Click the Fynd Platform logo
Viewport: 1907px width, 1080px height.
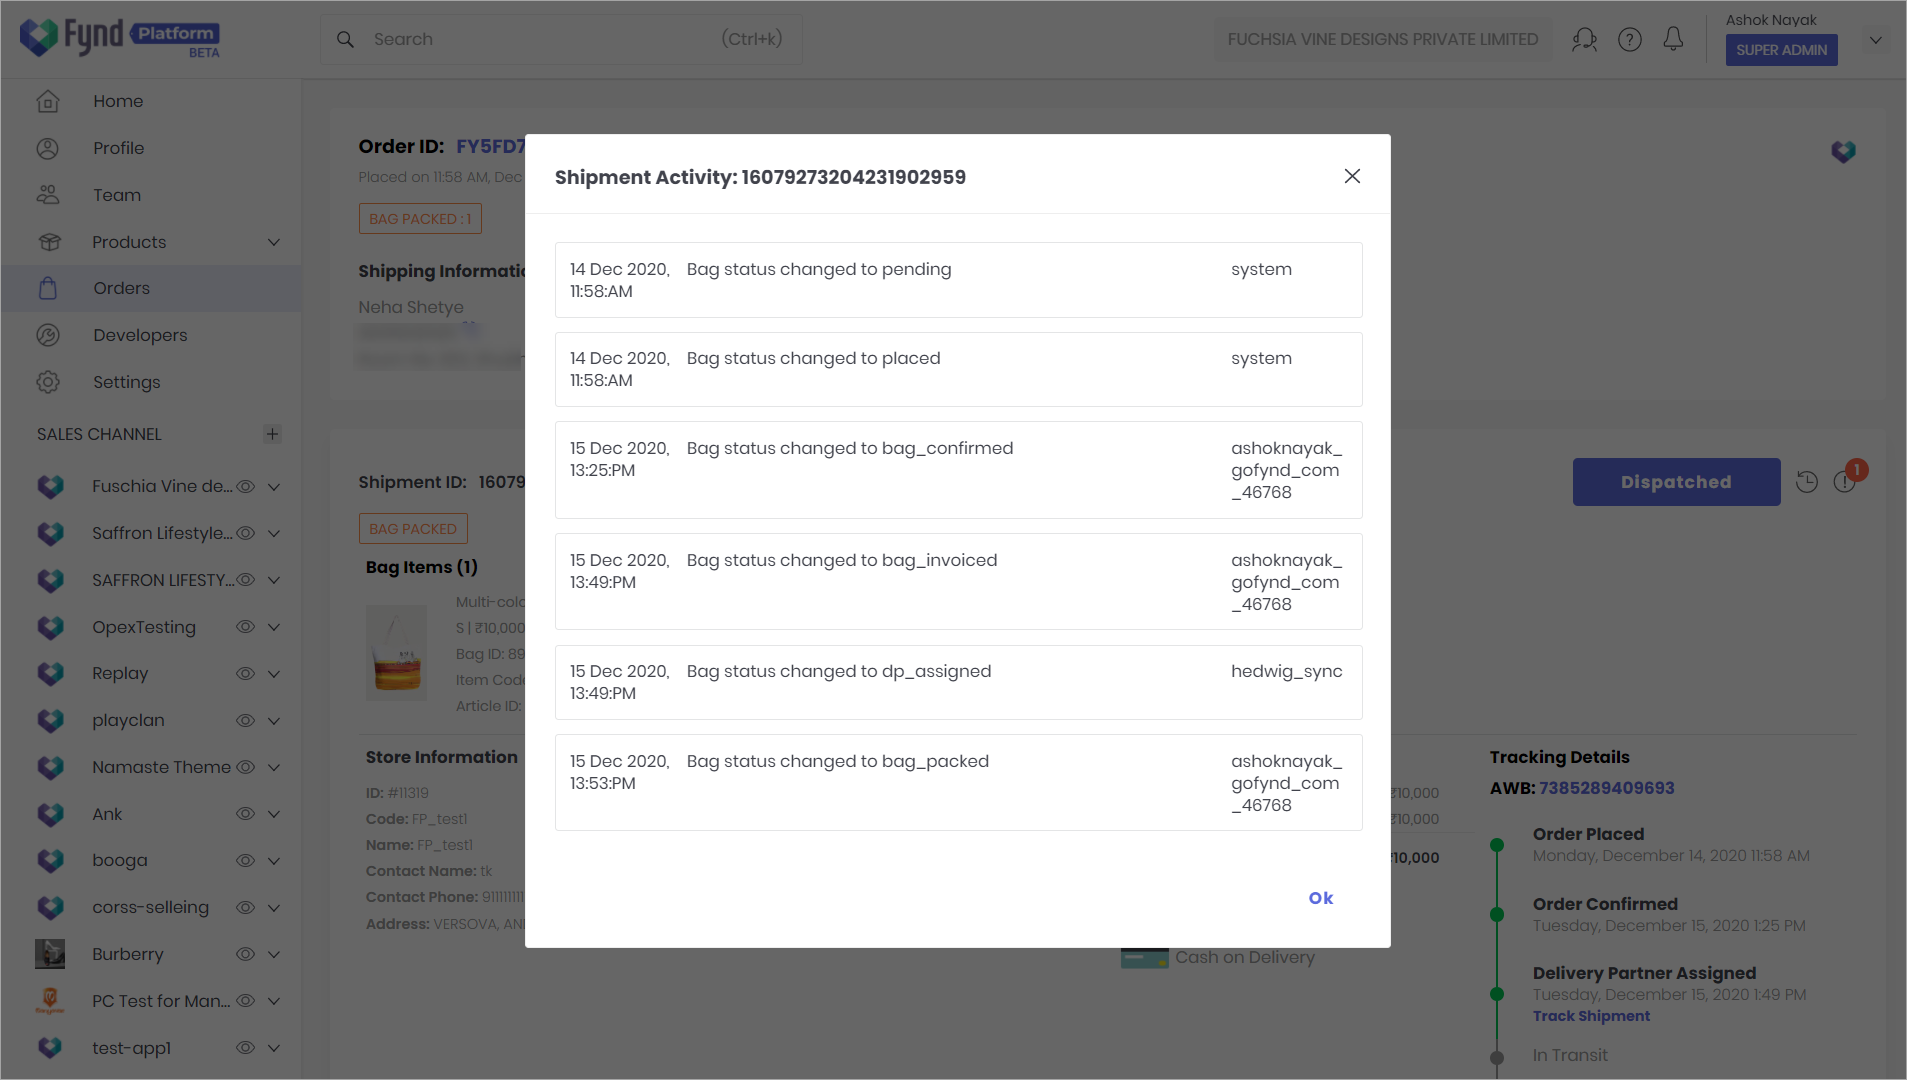[120, 38]
